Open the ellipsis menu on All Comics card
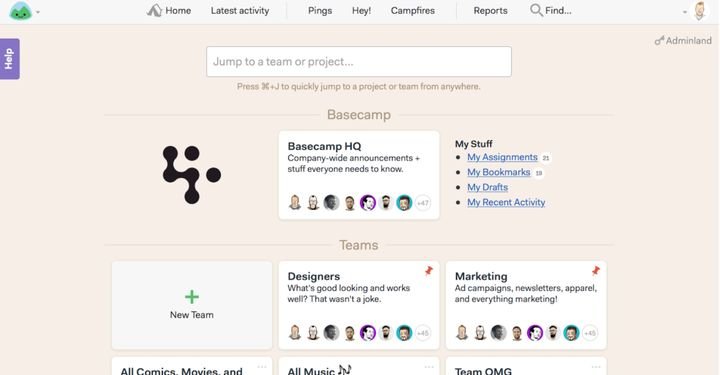 click(262, 367)
